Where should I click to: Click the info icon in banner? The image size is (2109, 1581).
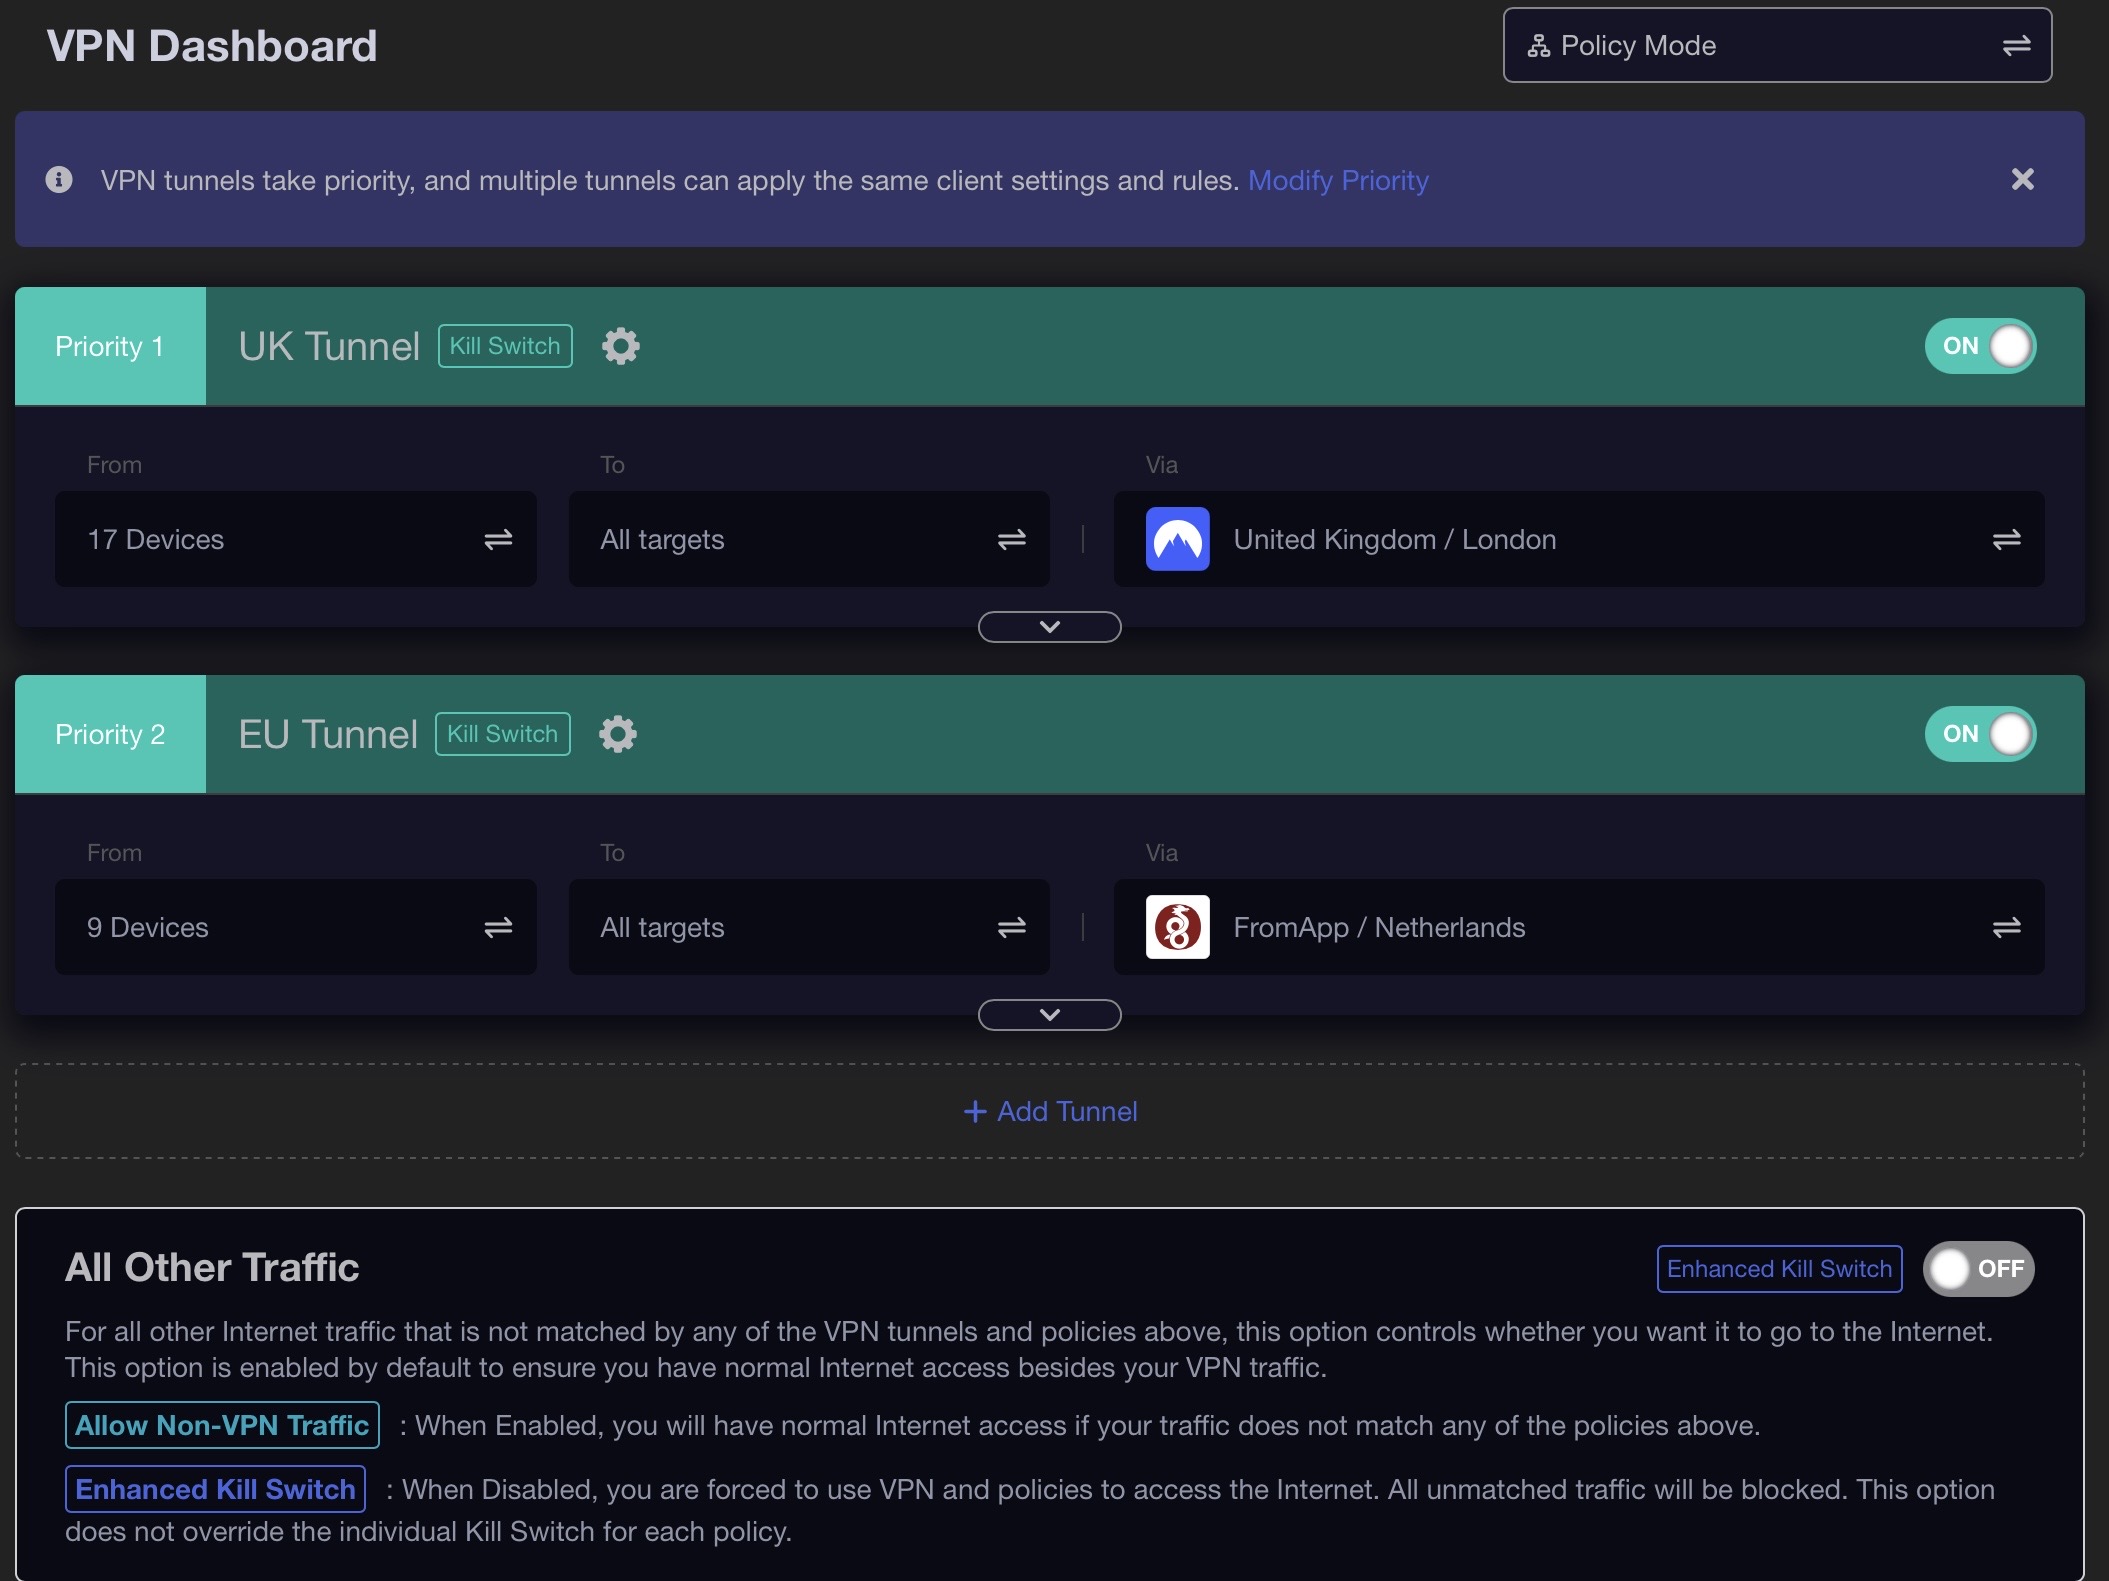click(x=59, y=179)
